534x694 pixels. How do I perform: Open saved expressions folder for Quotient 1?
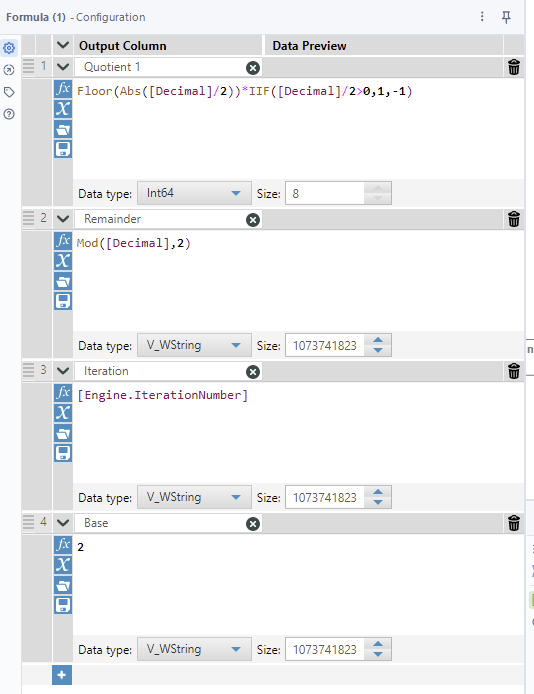(x=63, y=130)
